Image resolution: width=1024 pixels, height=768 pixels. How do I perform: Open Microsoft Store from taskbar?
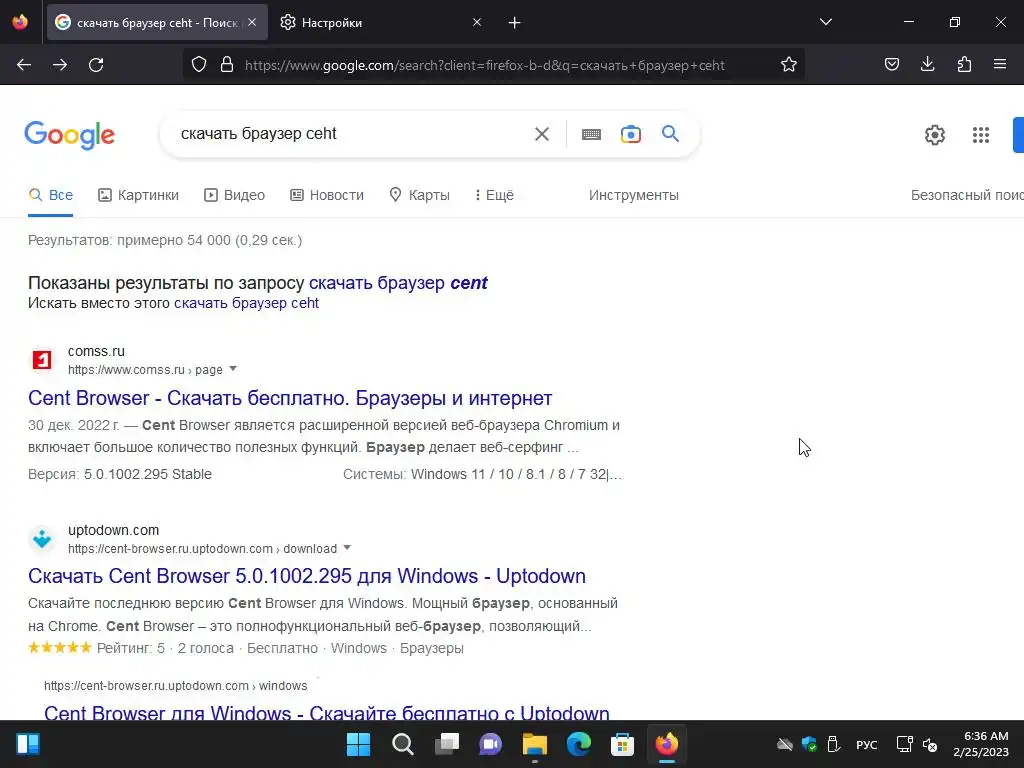pyautogui.click(x=622, y=744)
